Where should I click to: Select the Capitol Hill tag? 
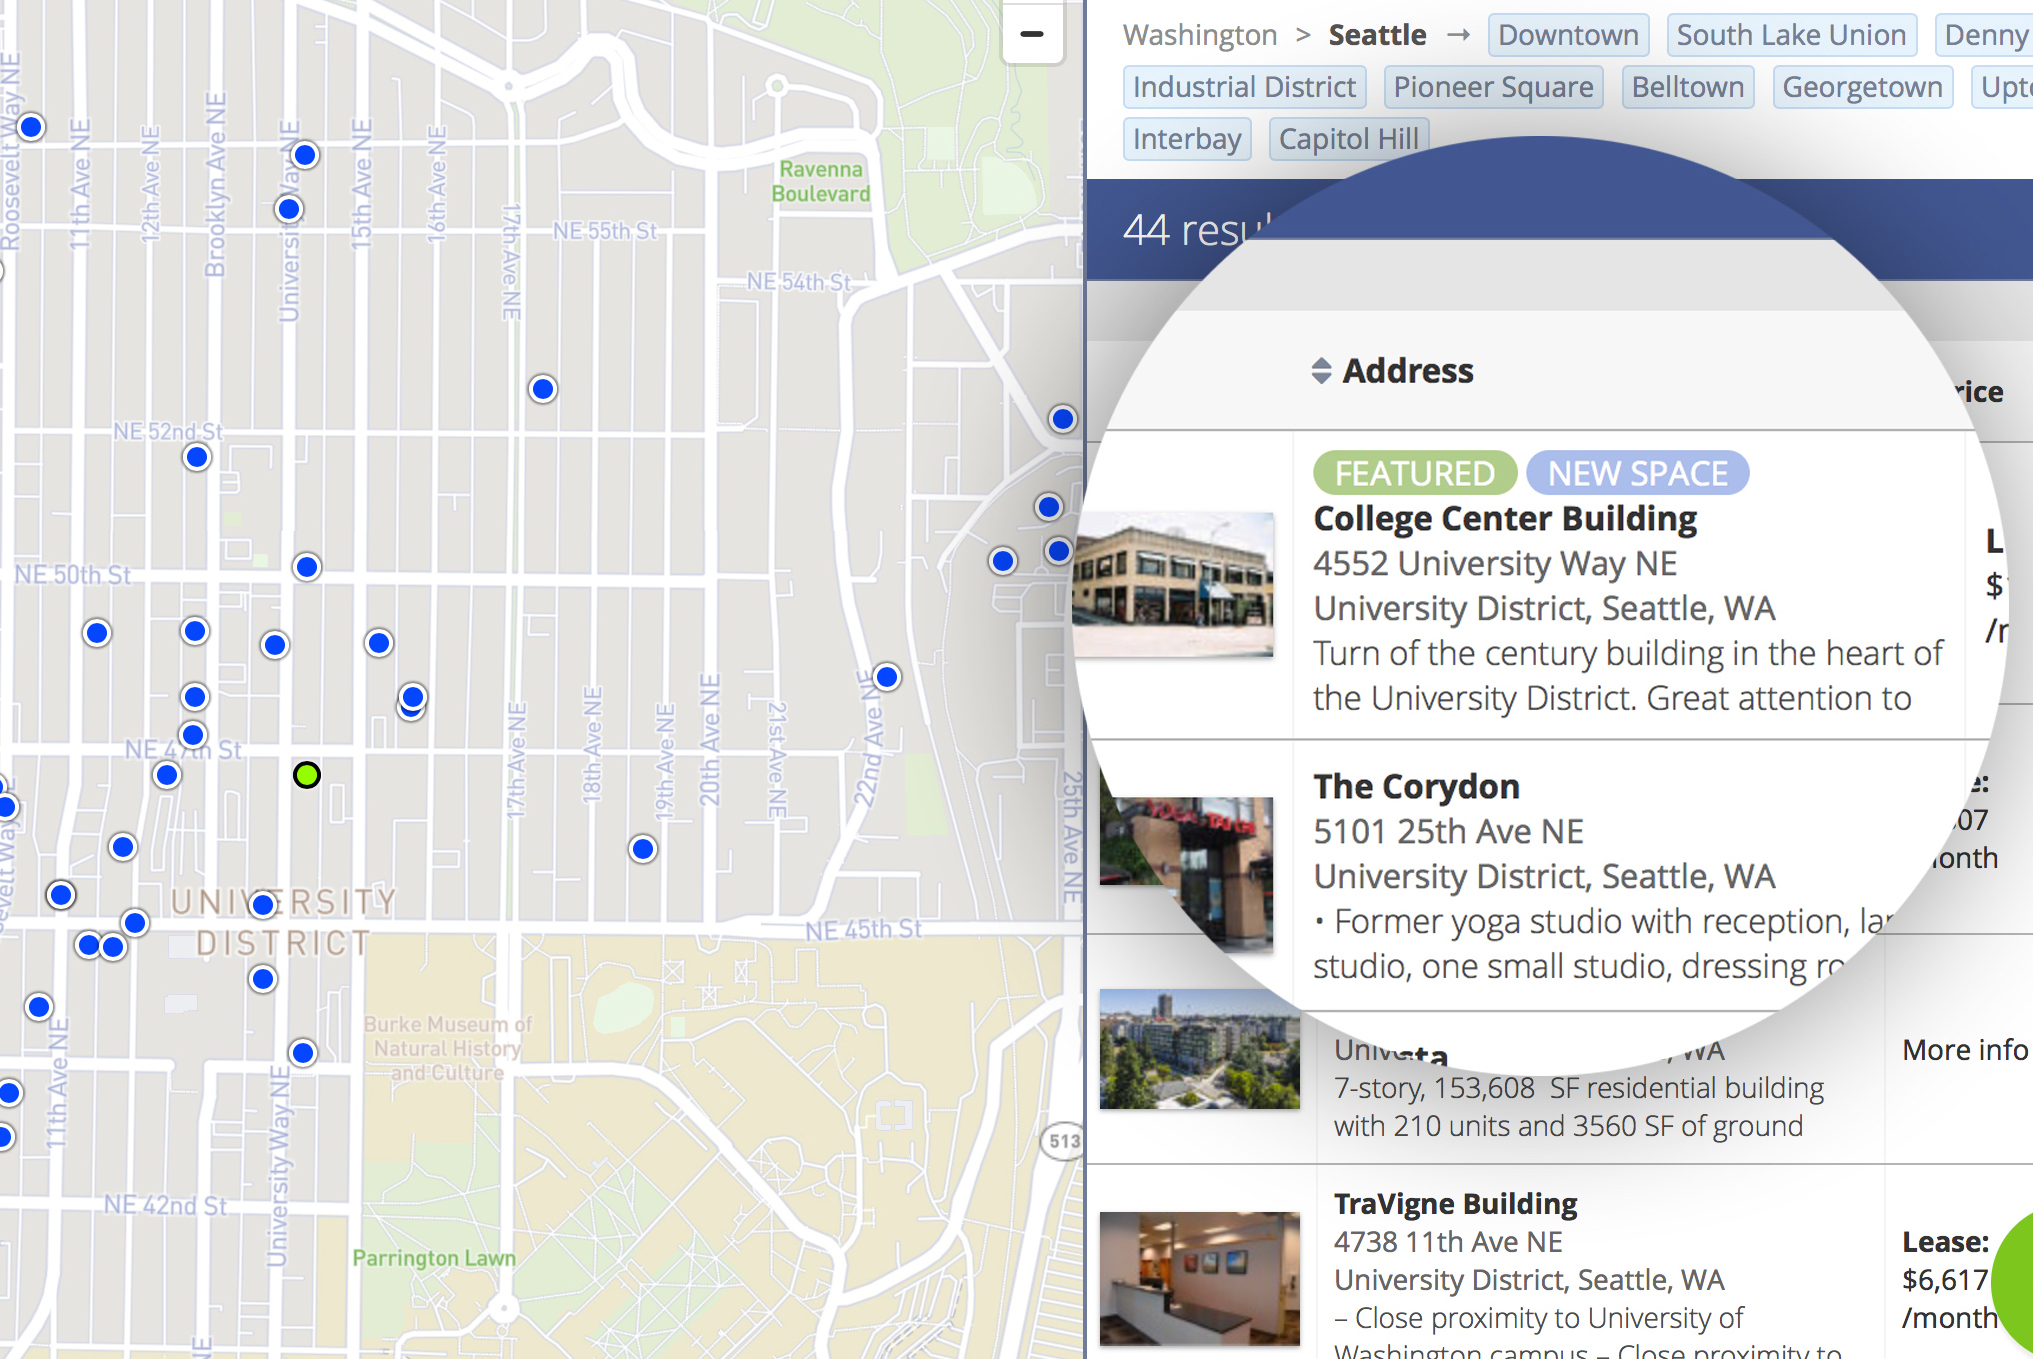[x=1348, y=139]
